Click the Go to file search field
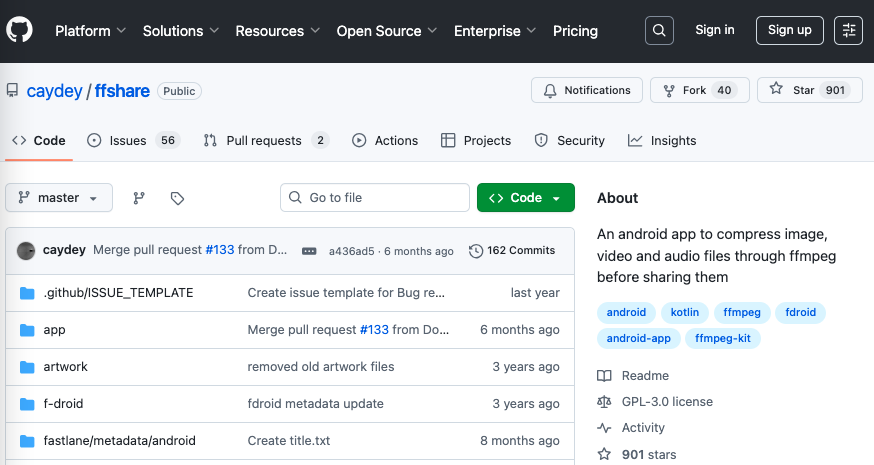The width and height of the screenshot is (874, 465). 375,198
